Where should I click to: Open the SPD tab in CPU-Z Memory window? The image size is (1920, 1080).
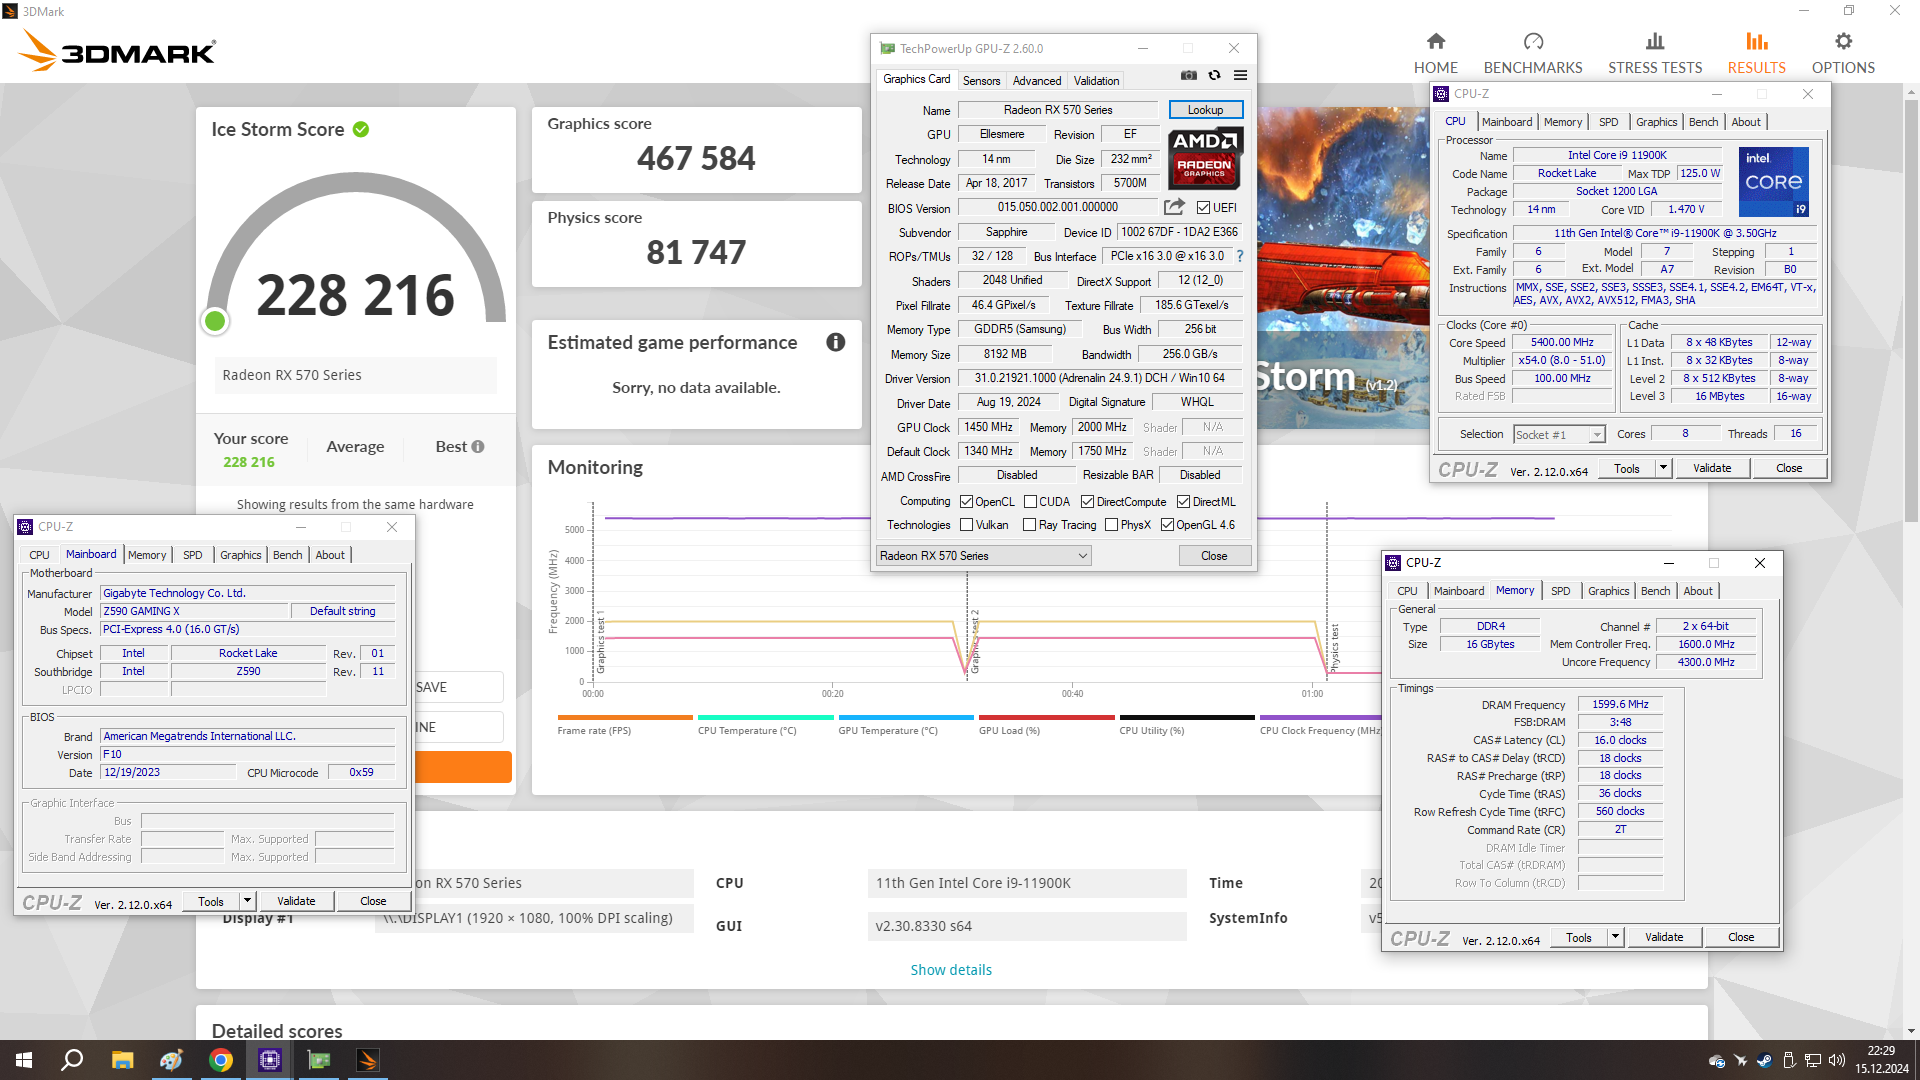pos(1560,591)
